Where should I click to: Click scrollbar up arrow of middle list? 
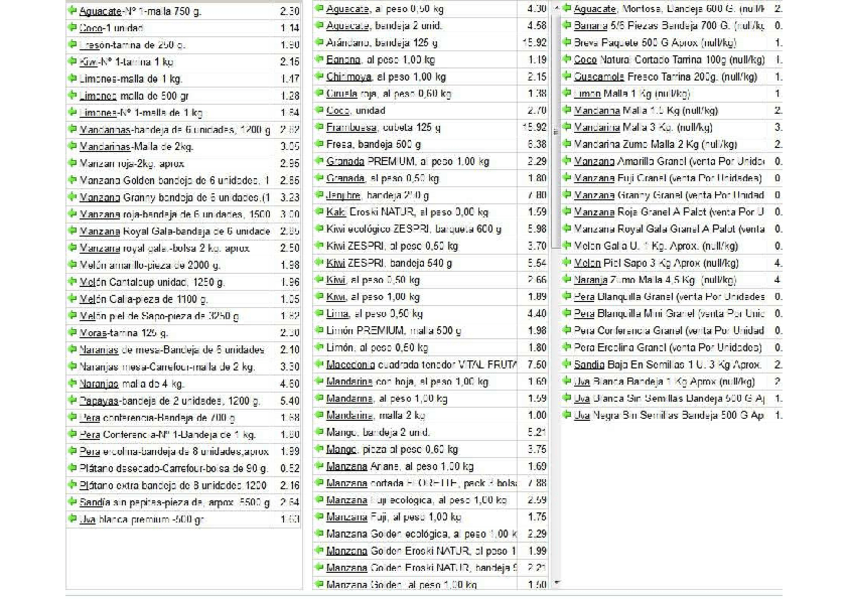point(556,8)
